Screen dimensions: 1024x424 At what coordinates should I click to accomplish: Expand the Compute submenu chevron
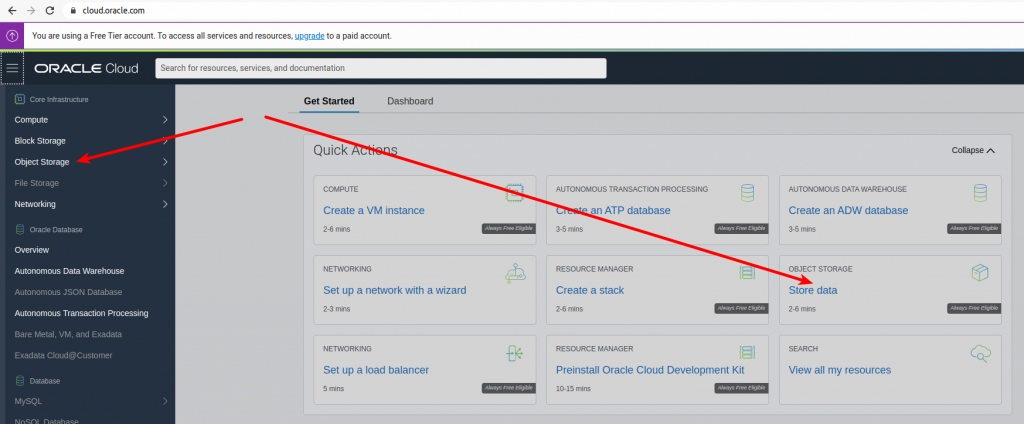(165, 120)
